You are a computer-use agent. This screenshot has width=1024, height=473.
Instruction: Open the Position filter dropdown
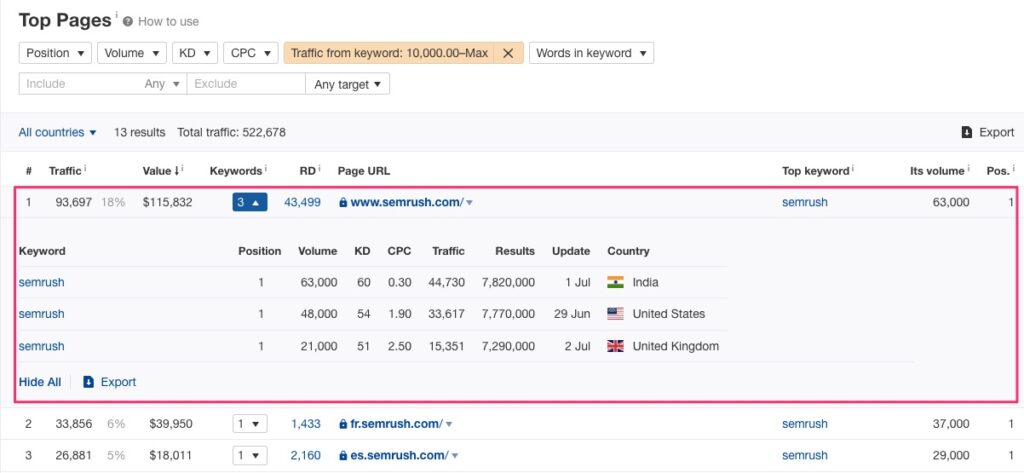pos(55,53)
